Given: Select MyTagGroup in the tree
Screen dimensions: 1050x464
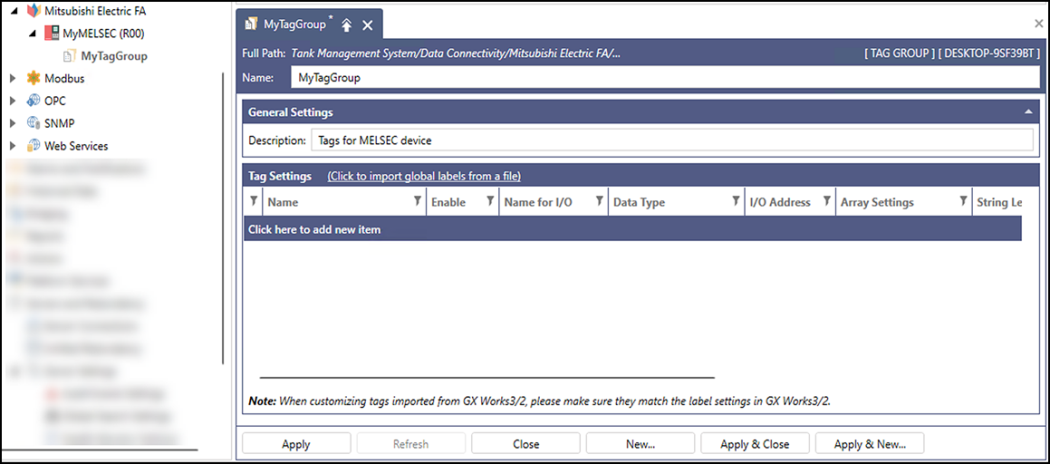Looking at the screenshot, I should pyautogui.click(x=114, y=56).
